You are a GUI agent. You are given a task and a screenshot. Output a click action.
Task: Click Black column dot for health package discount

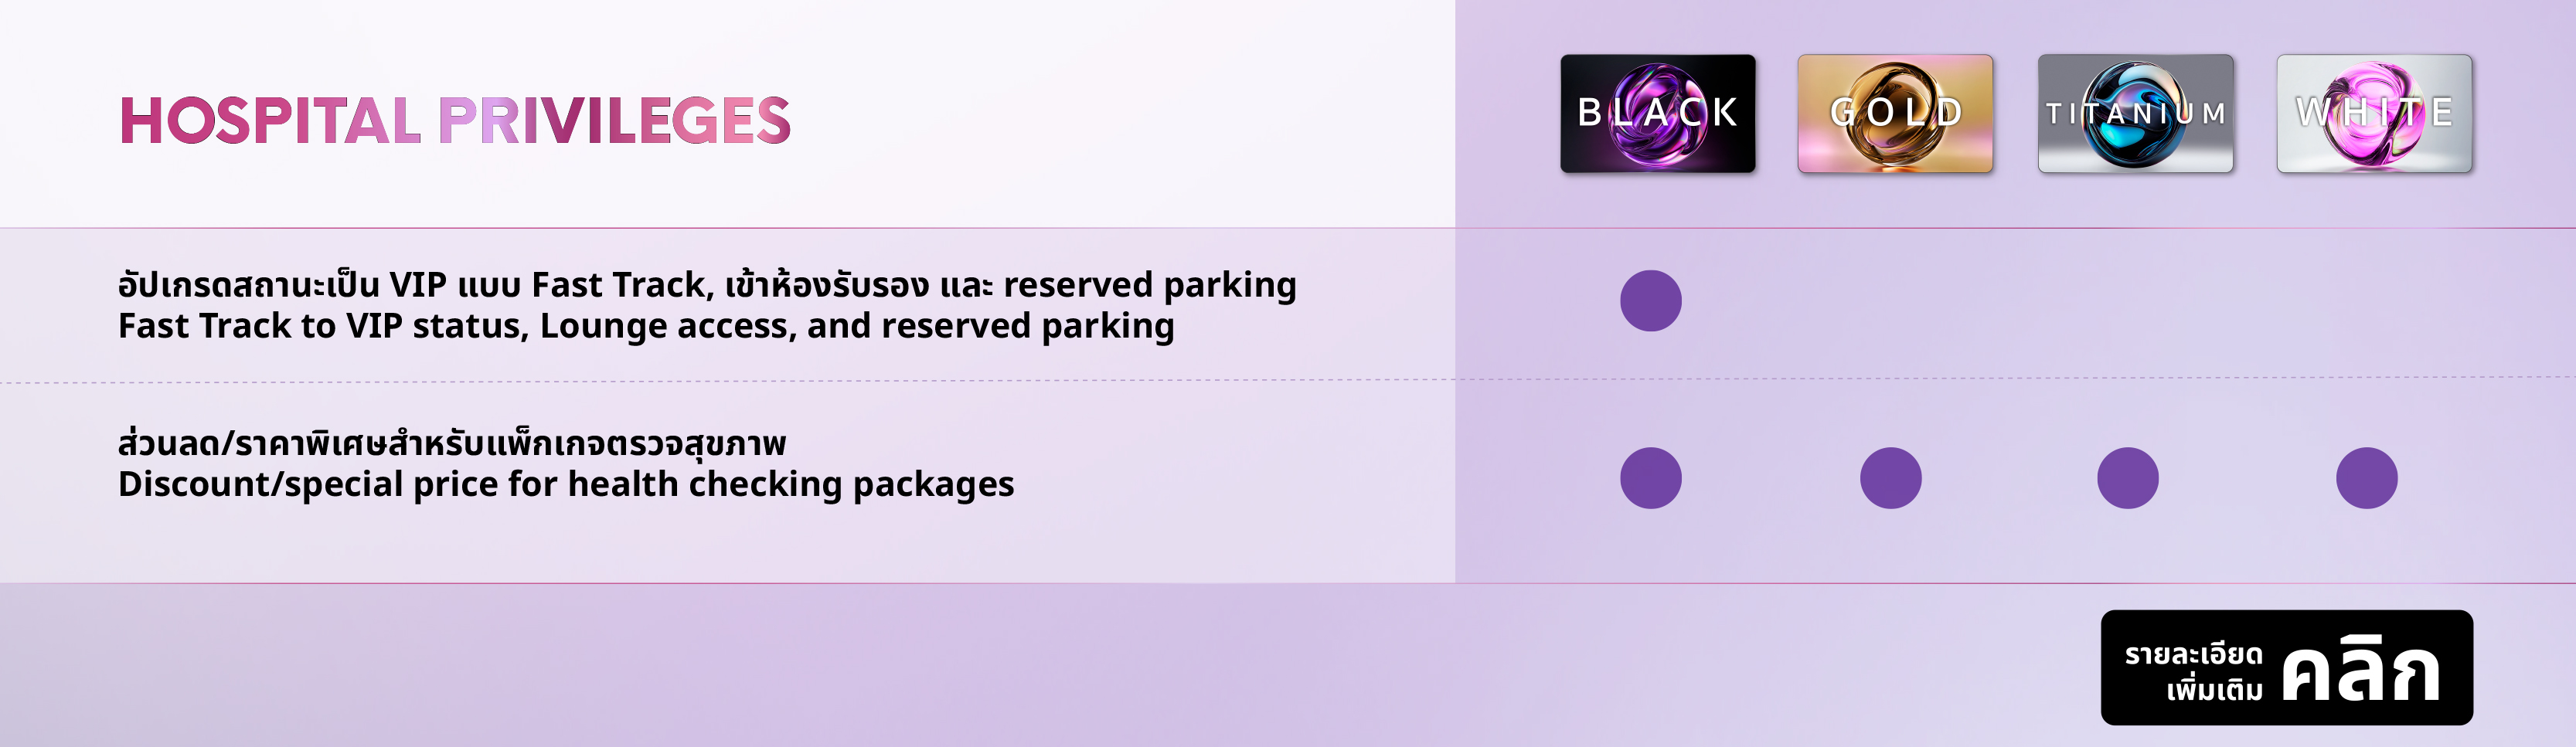tap(1650, 478)
